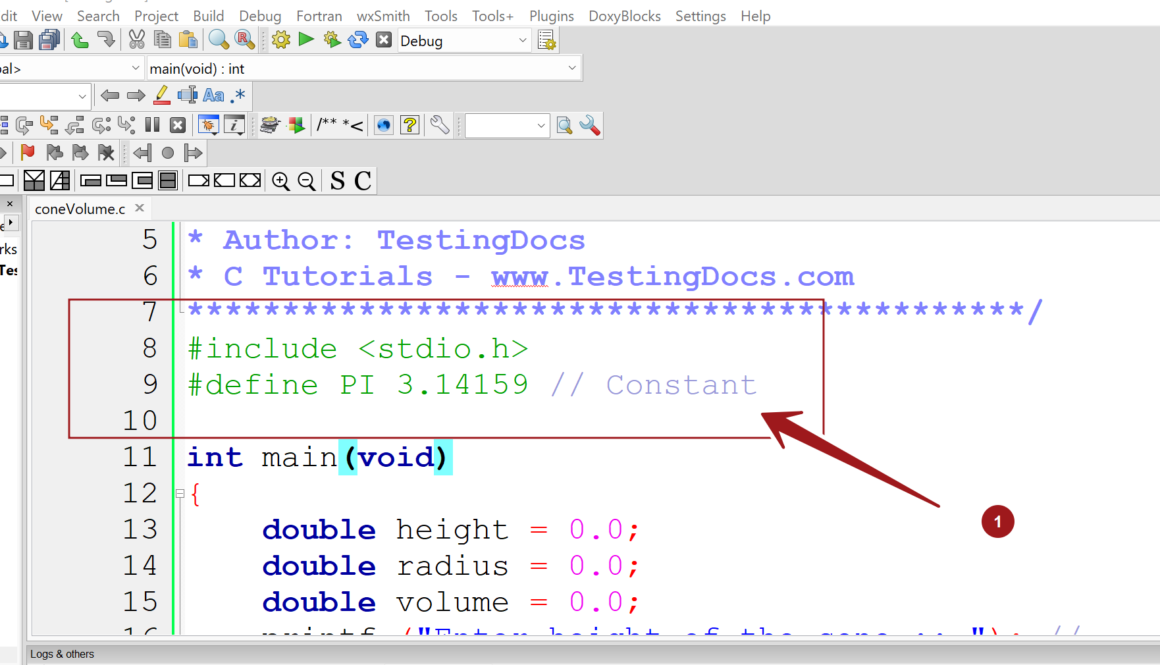Viewport: 1160px width, 665px height.
Task: Run the program using the green Run arrow
Action: click(x=306, y=40)
